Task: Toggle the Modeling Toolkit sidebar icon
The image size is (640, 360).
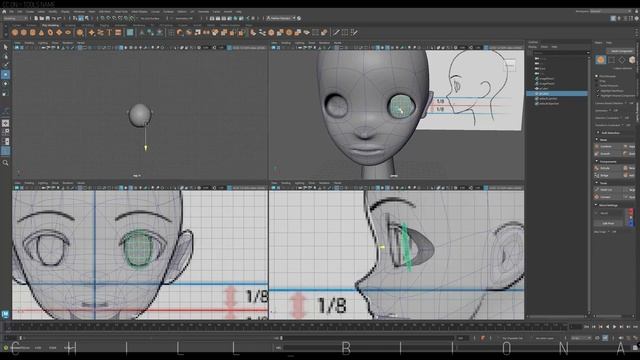Action: pyautogui.click(x=613, y=18)
